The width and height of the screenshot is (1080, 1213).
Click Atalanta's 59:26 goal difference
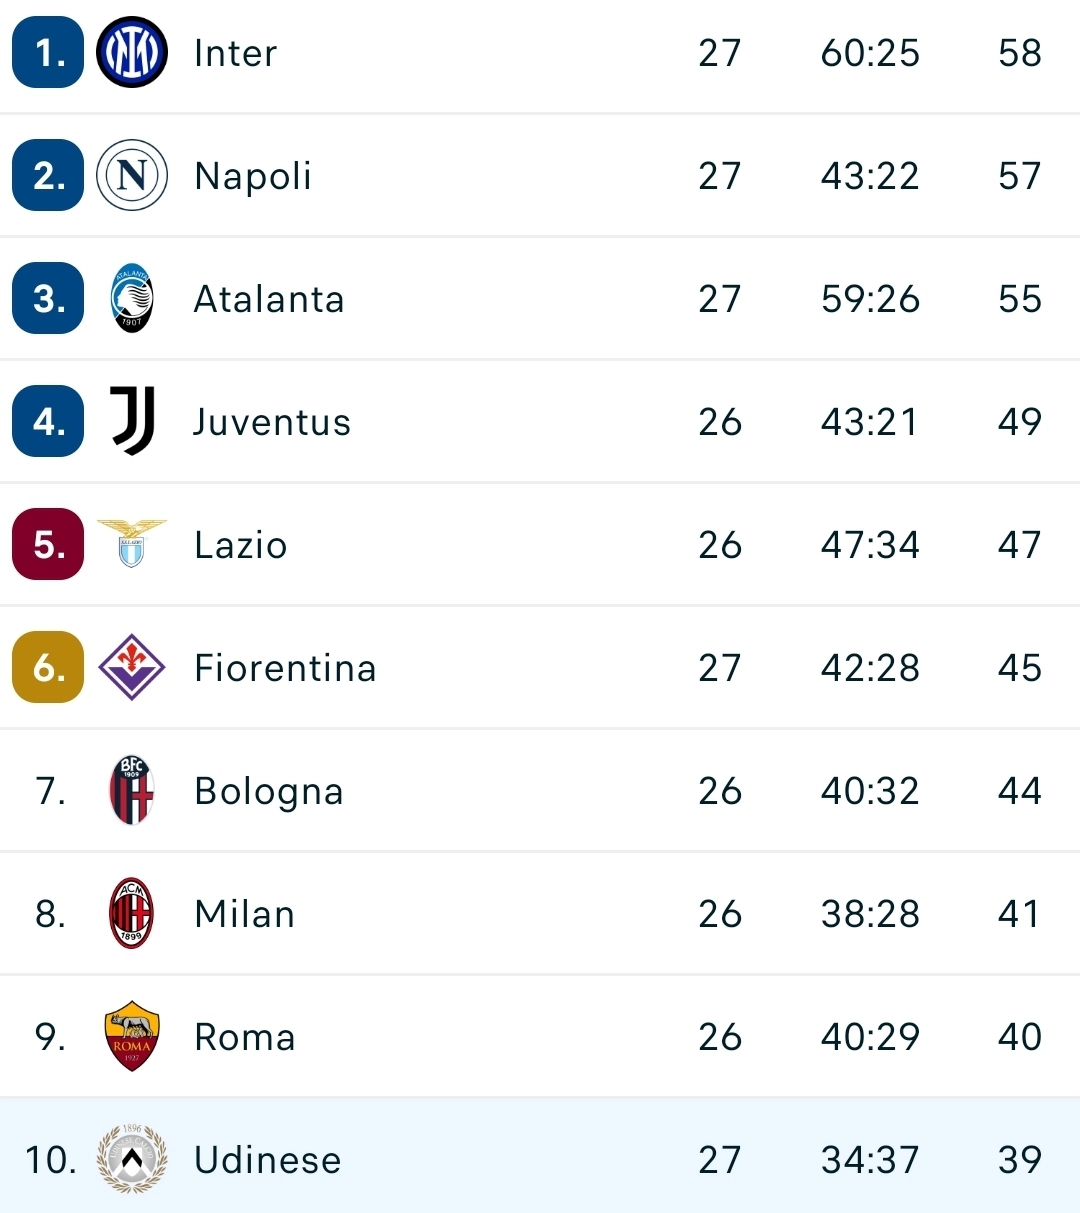click(870, 299)
